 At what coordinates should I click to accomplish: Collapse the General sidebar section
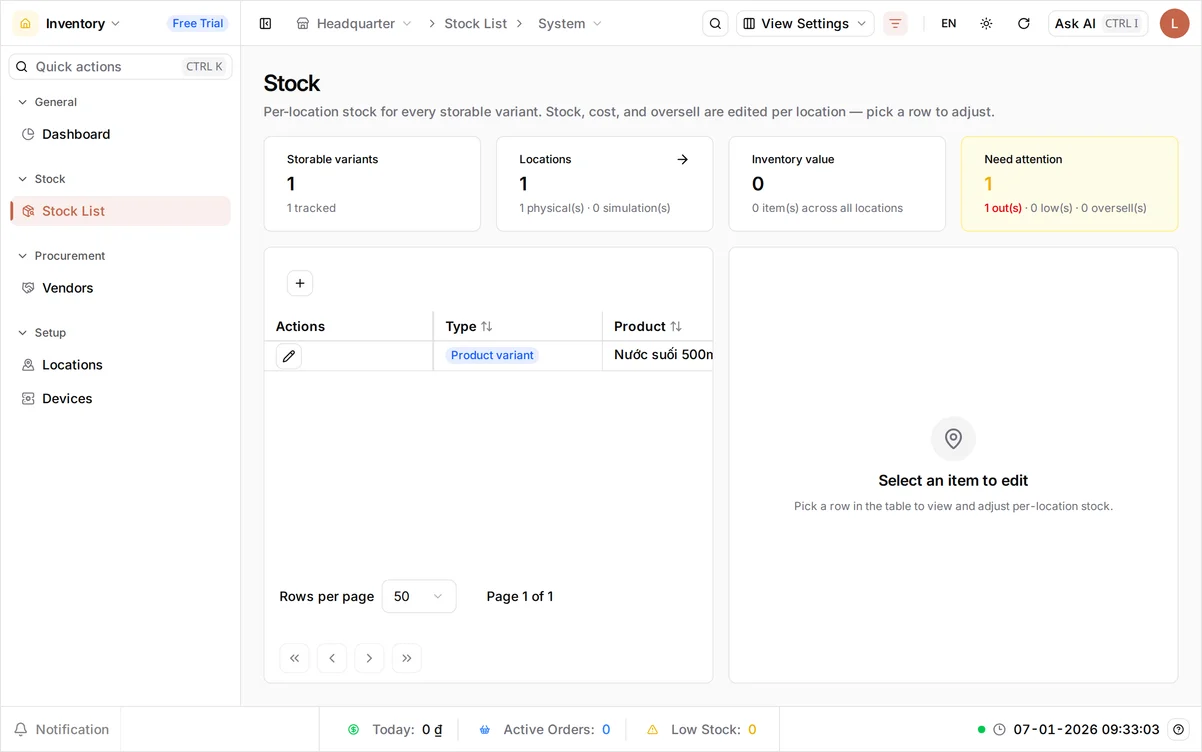tap(48, 102)
